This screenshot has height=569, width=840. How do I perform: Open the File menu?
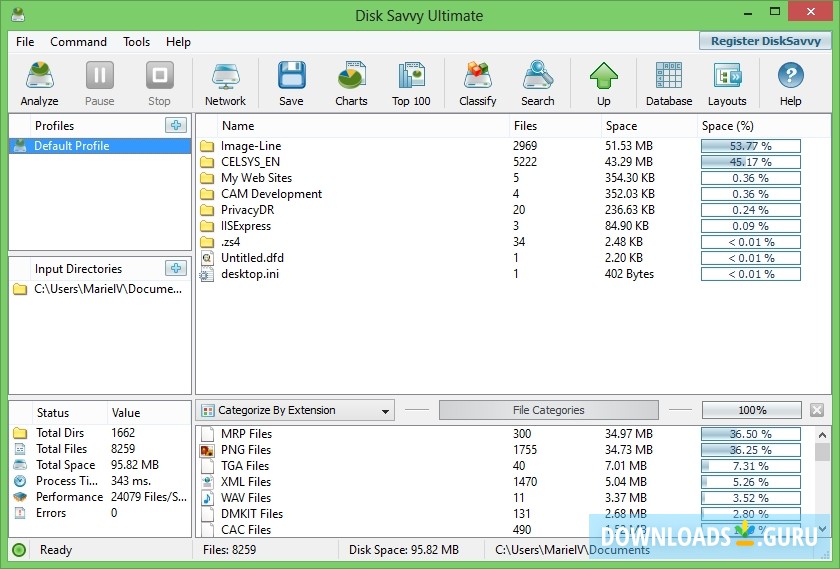25,42
